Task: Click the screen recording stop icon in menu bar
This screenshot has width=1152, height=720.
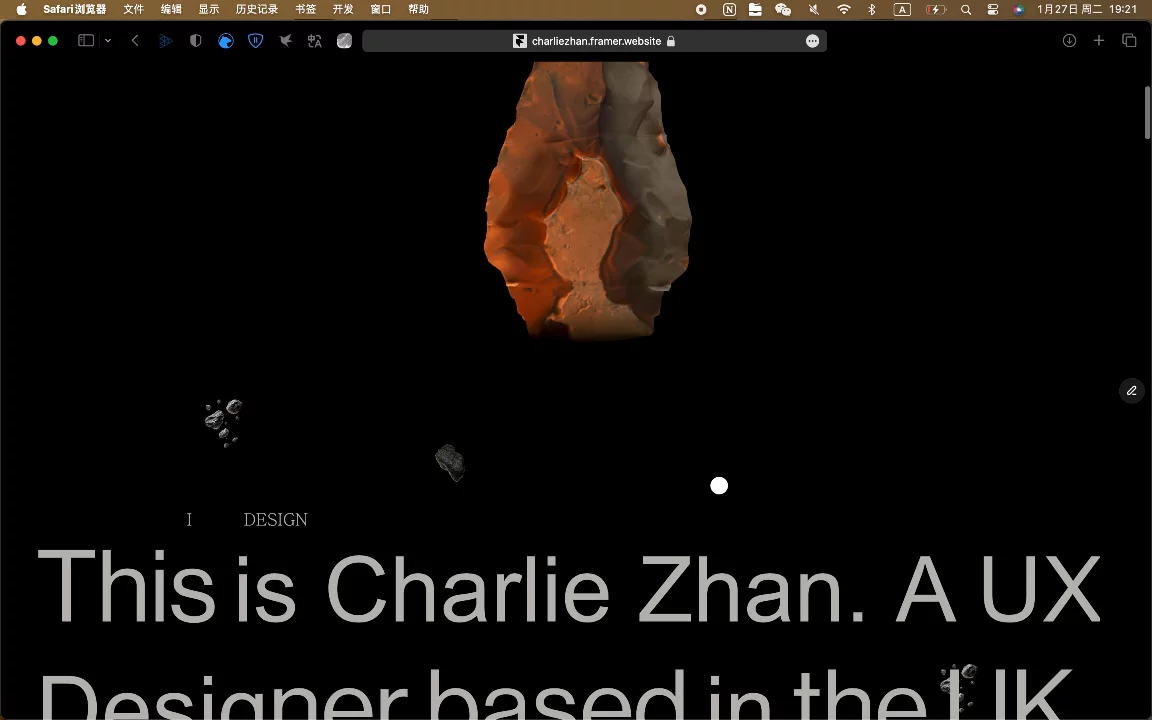Action: [x=701, y=10]
